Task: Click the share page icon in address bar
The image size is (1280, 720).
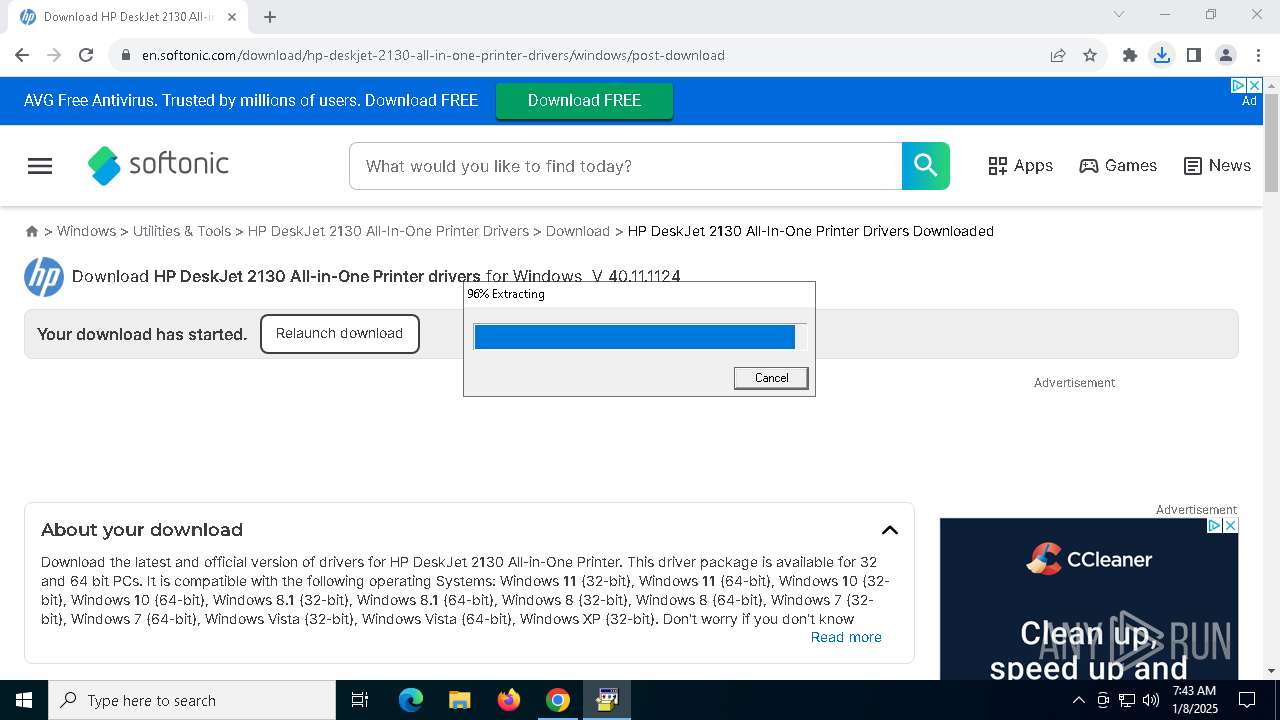Action: [1057, 55]
